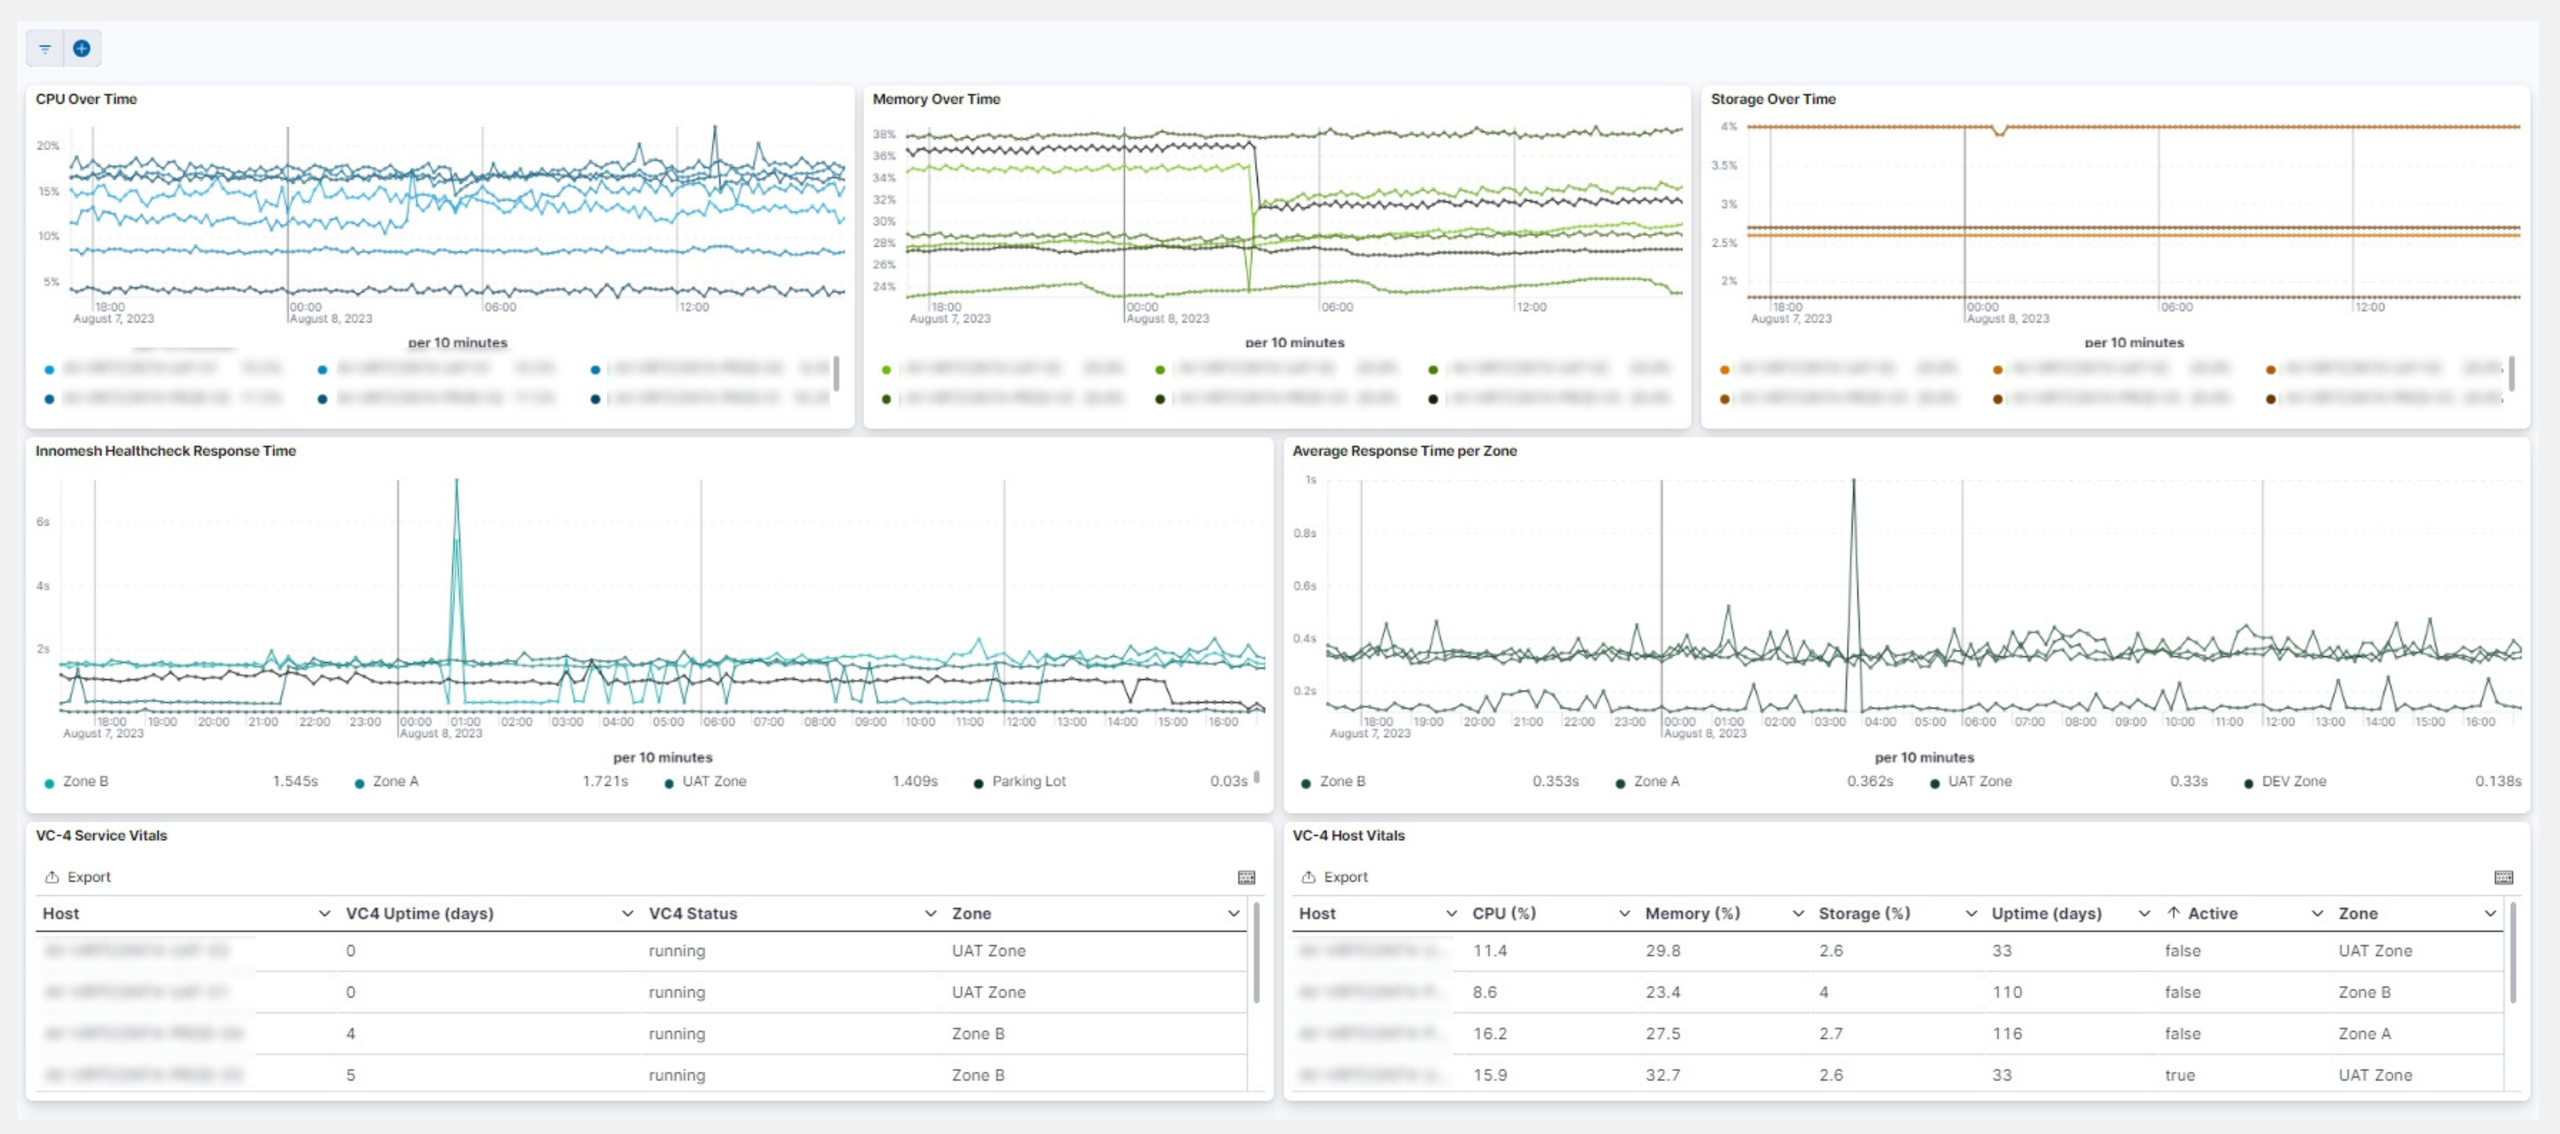Open Storage (%) column menu

1971,913
